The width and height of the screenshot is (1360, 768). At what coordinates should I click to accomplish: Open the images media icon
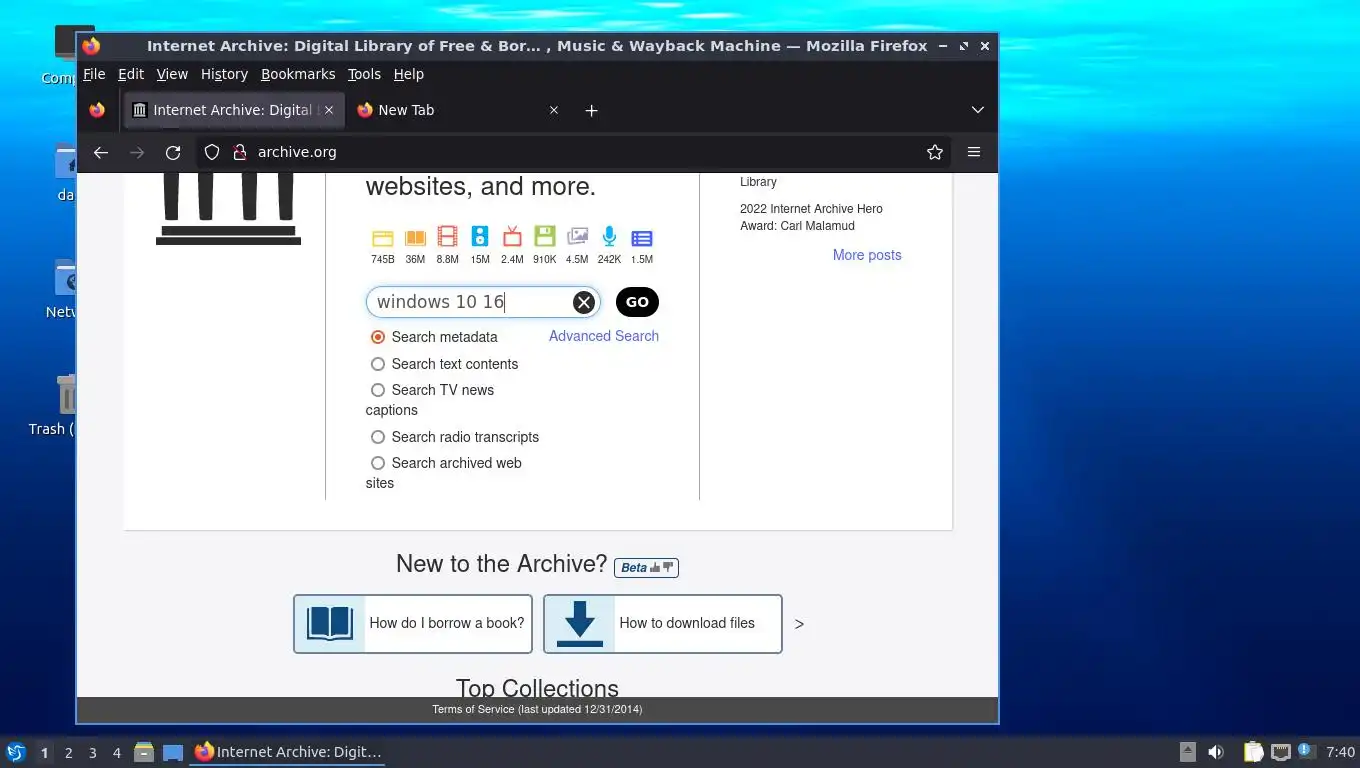pos(577,237)
